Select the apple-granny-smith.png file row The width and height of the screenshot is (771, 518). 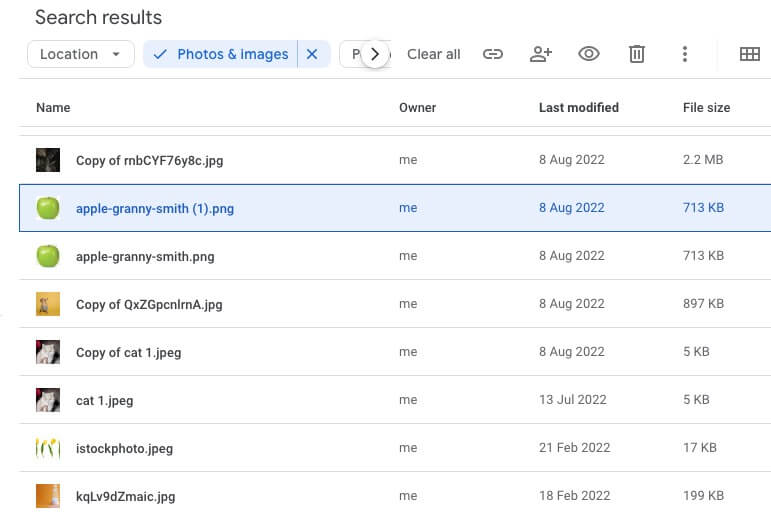tap(145, 256)
